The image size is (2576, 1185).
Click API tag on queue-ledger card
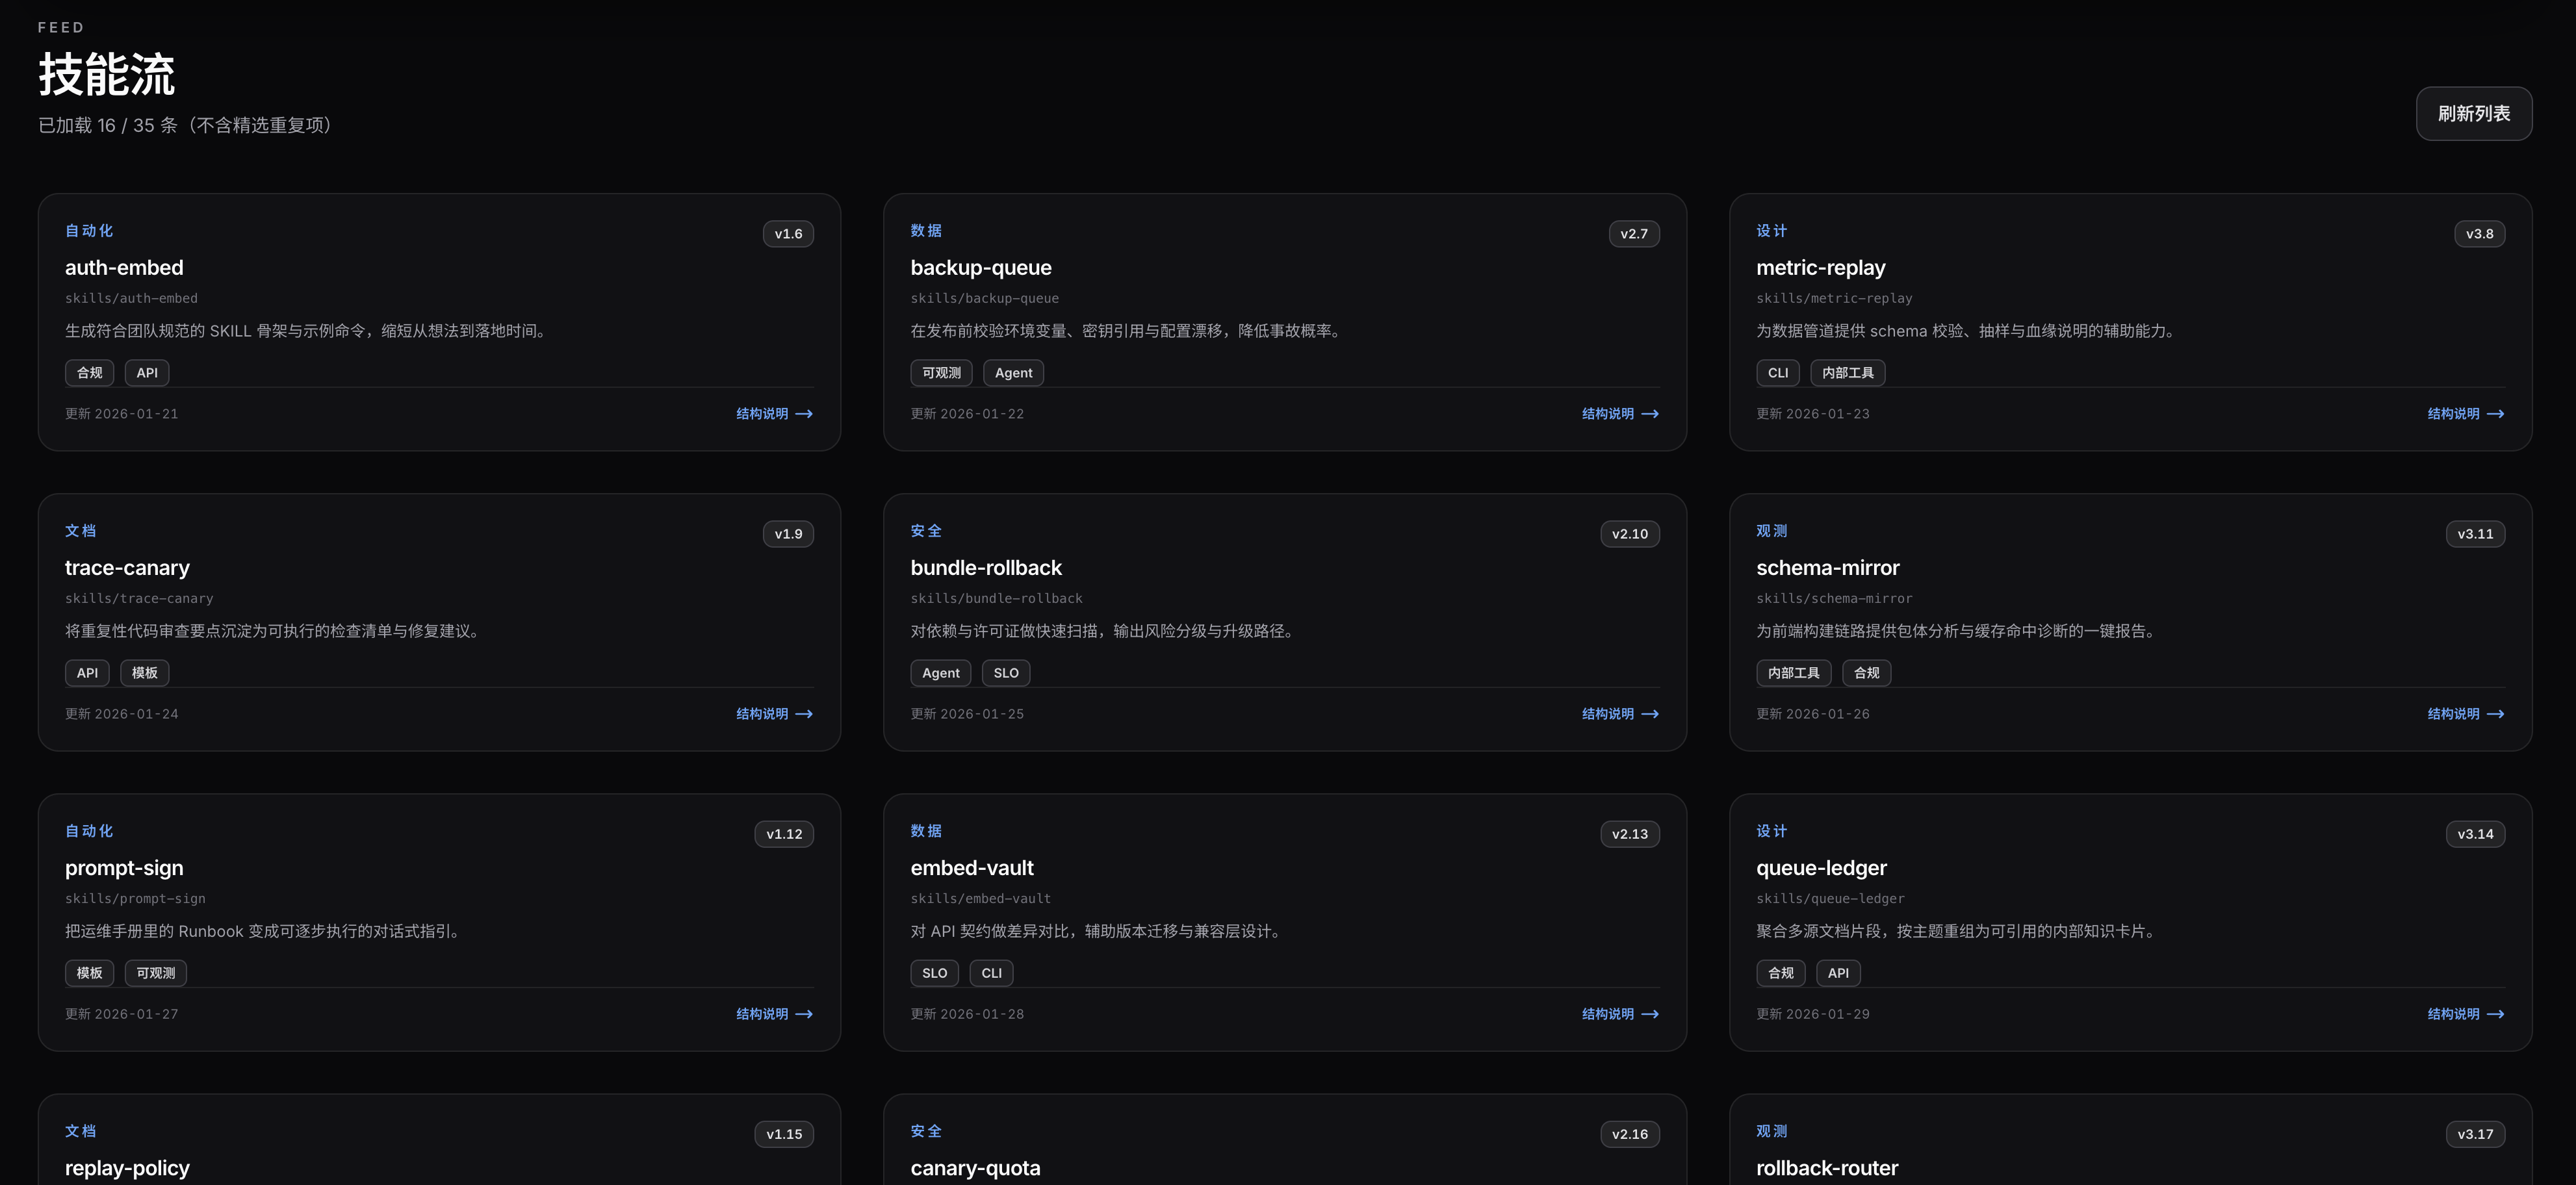coord(1839,973)
